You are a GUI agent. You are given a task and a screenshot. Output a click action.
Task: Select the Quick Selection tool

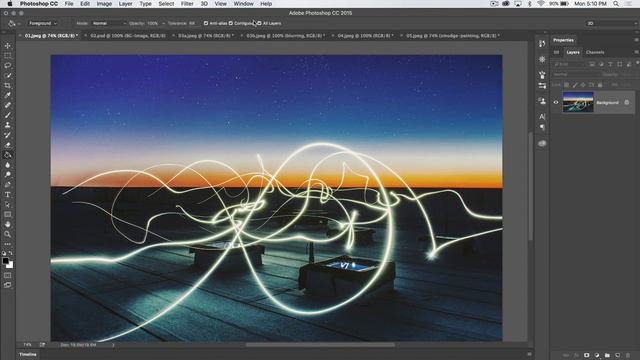(8, 76)
